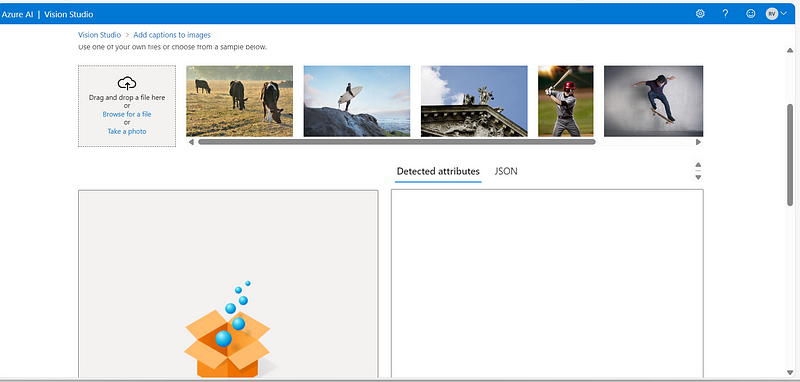The image size is (800, 382).
Task: Click the page vertical scrollbar thumb
Action: coord(790,155)
